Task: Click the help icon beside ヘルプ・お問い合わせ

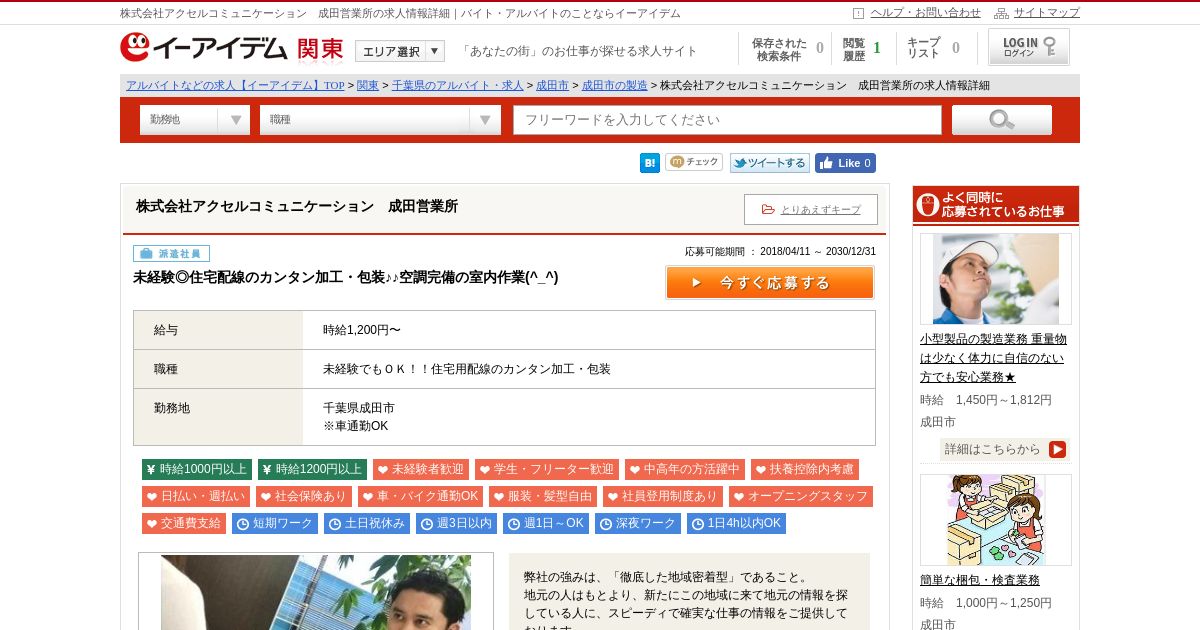Action: coord(858,13)
